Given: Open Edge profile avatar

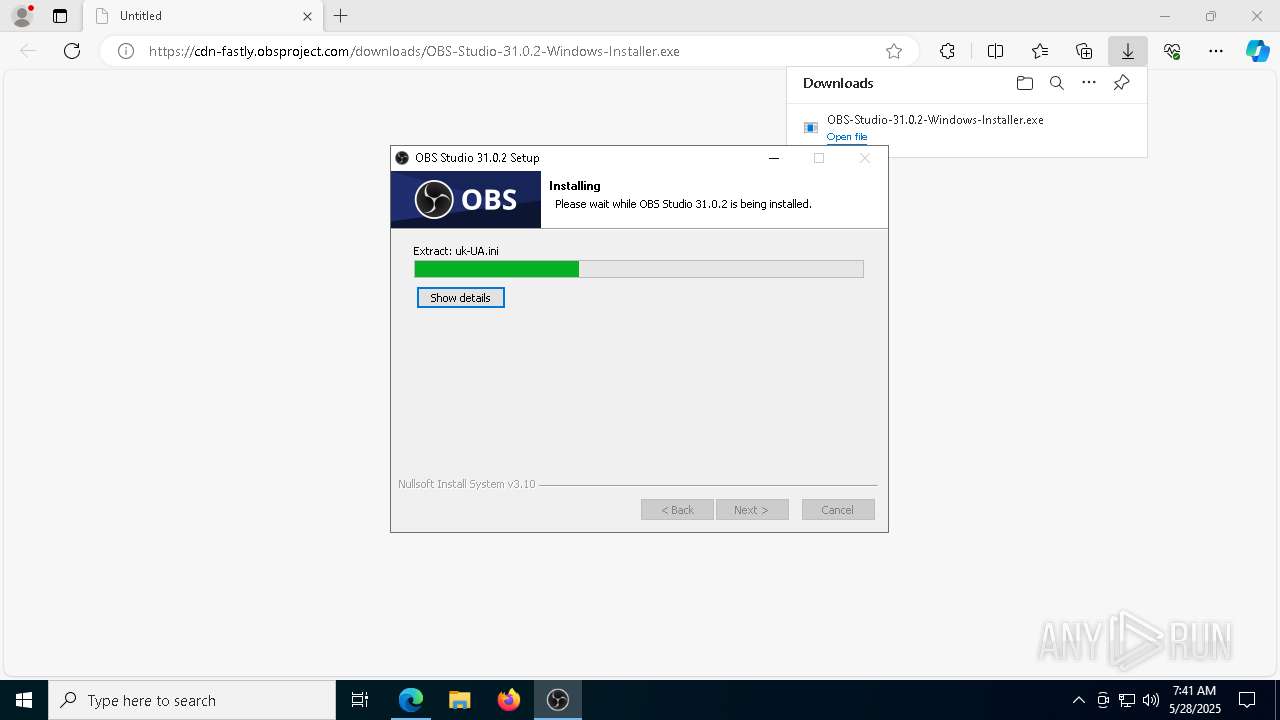Looking at the screenshot, I should (22, 16).
